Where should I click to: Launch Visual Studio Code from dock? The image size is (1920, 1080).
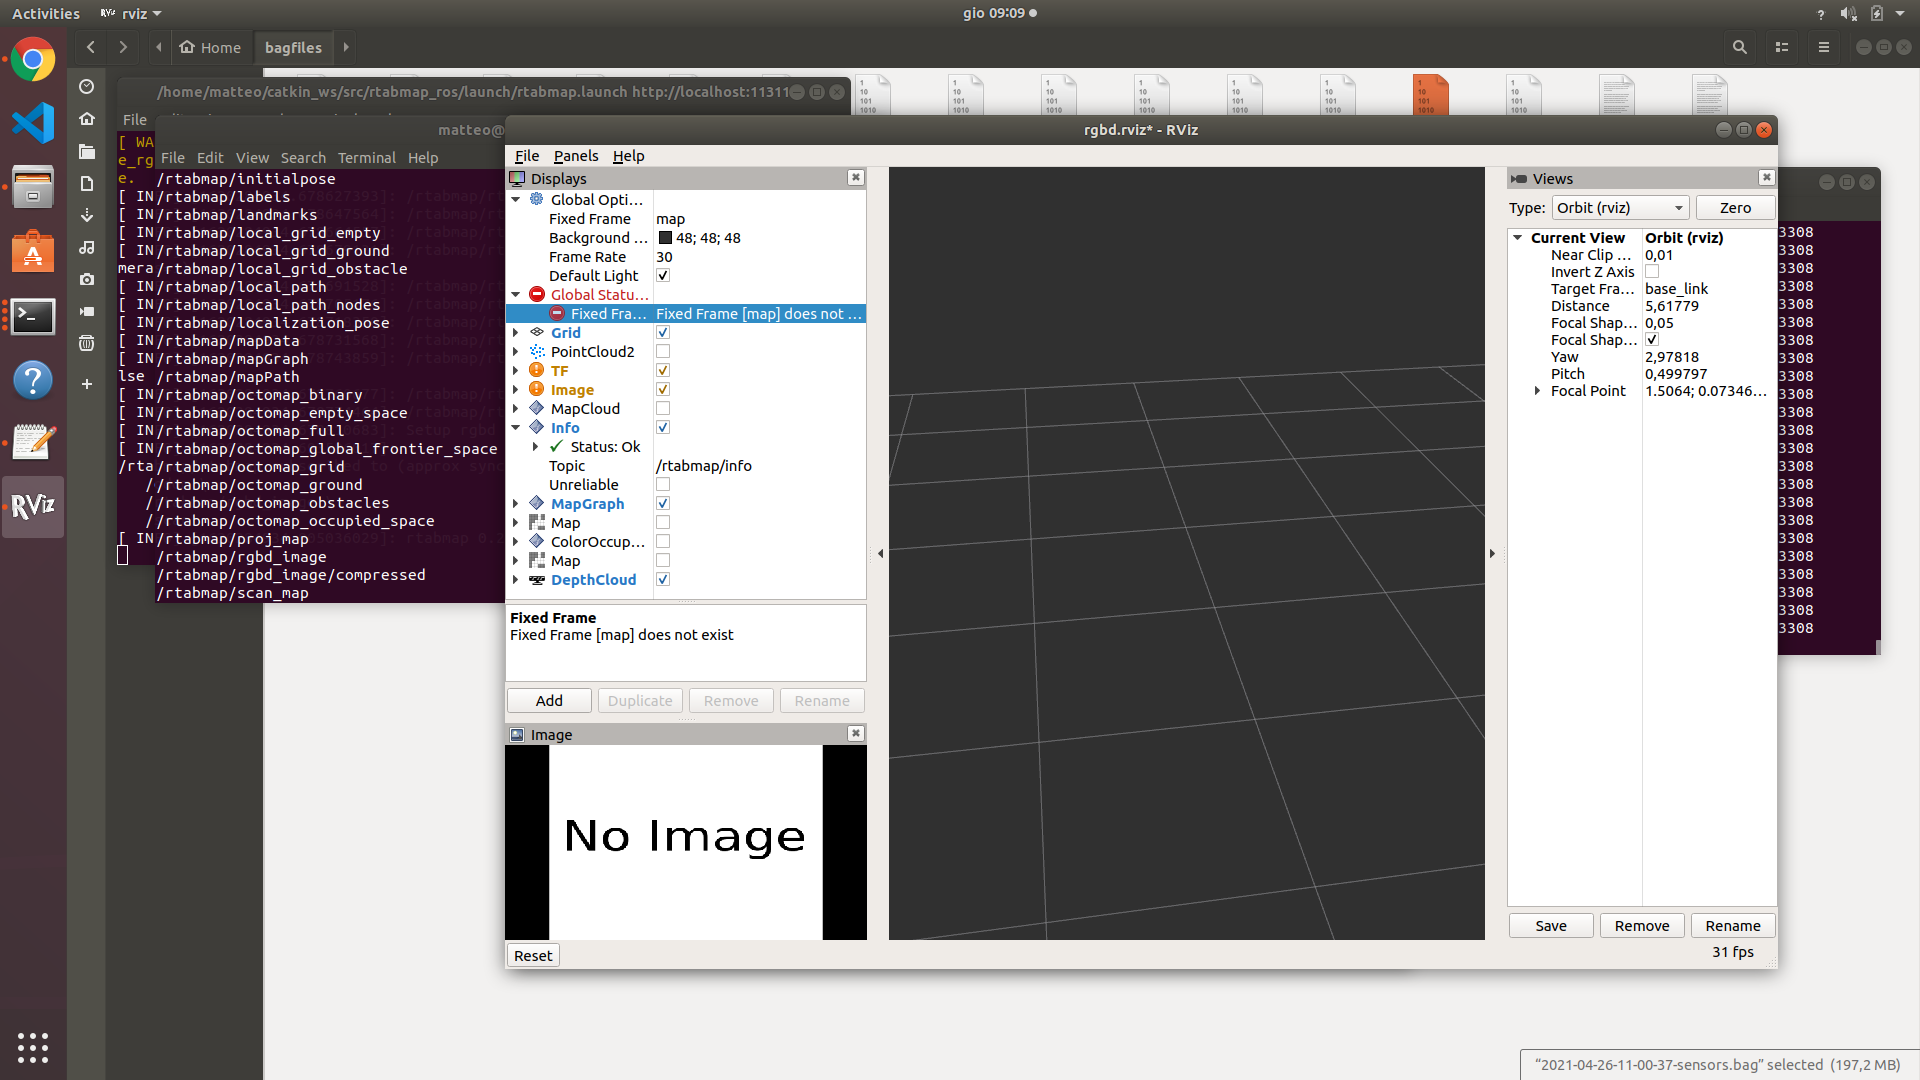(33, 123)
